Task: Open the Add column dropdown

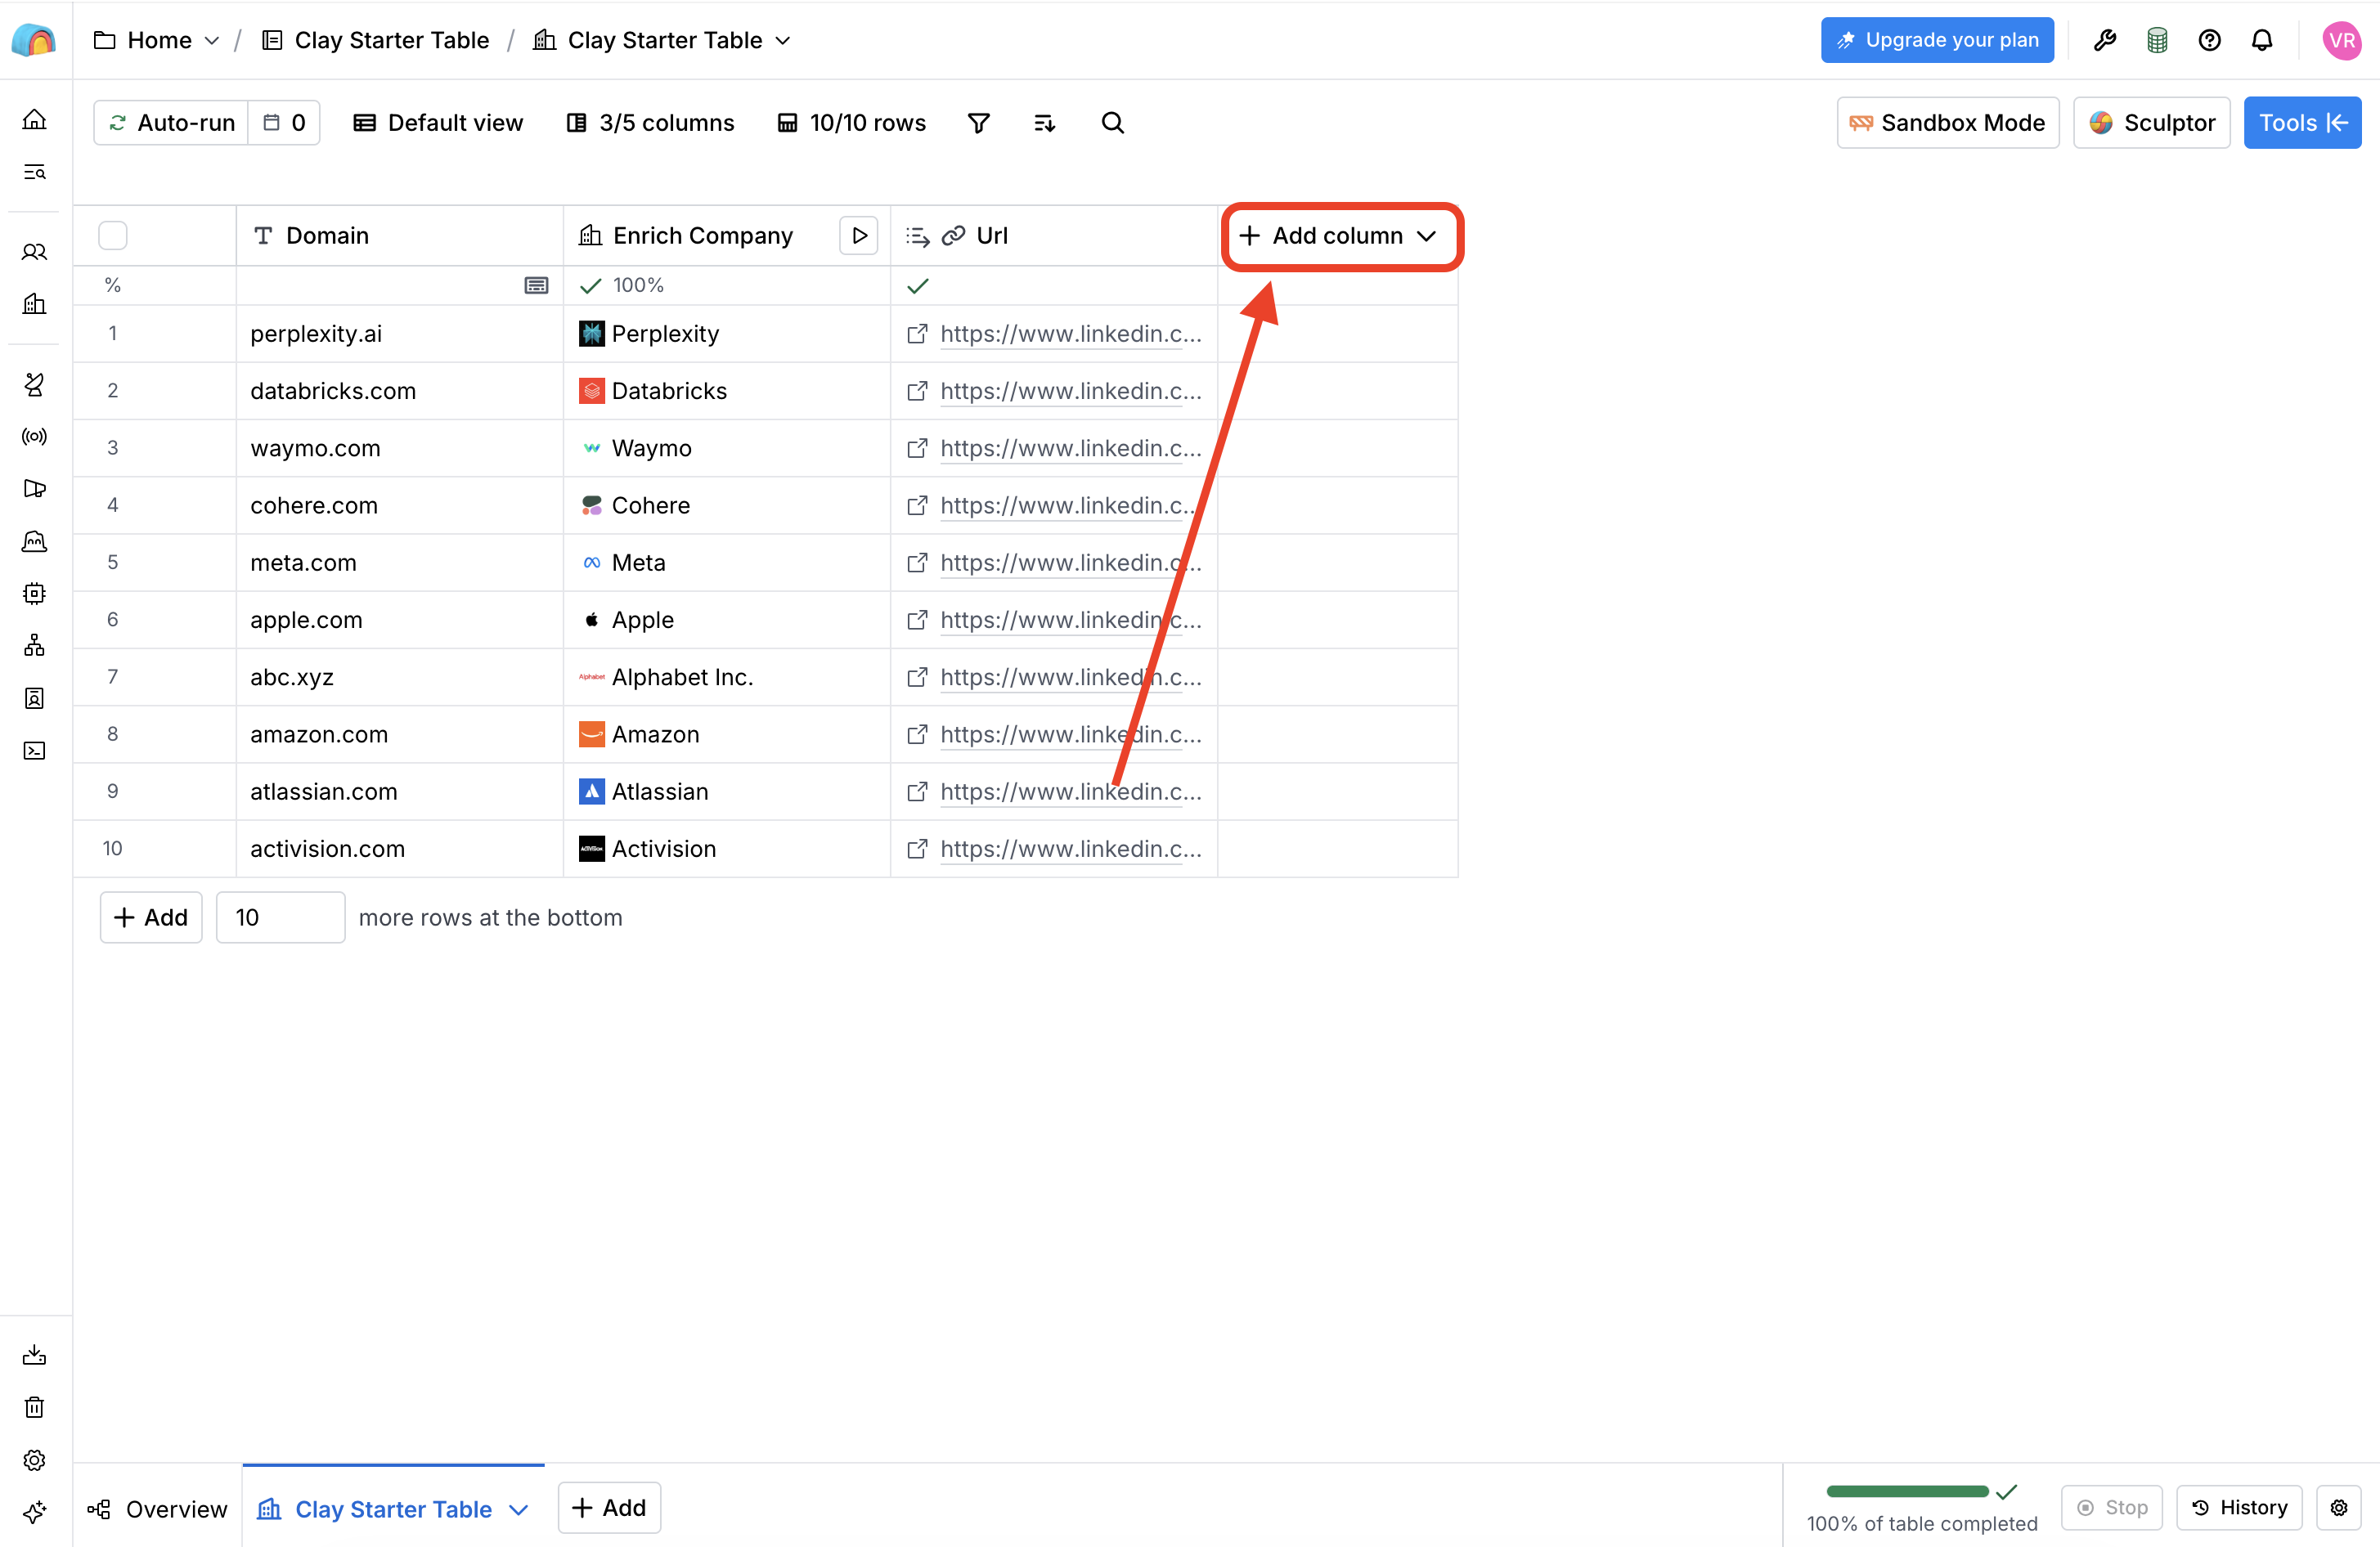Action: 1339,236
